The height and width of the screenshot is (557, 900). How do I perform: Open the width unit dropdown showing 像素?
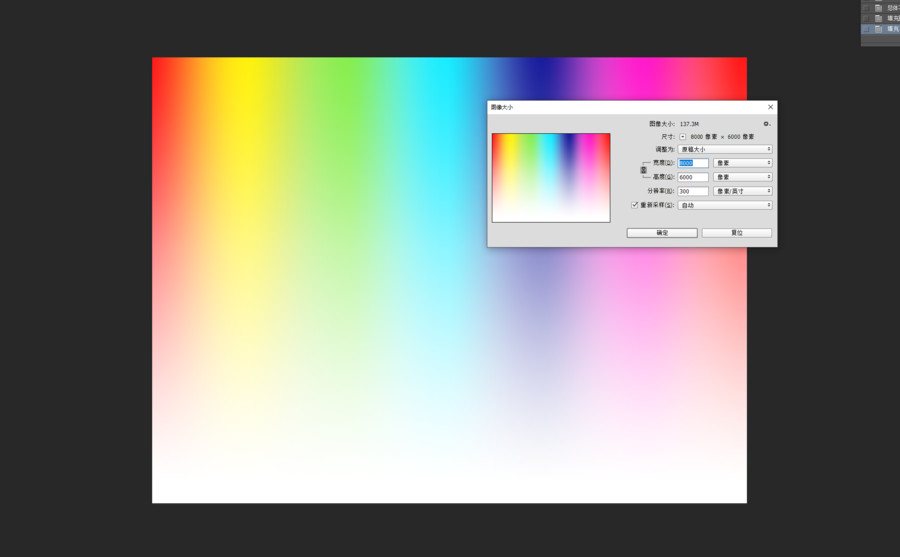(742, 163)
